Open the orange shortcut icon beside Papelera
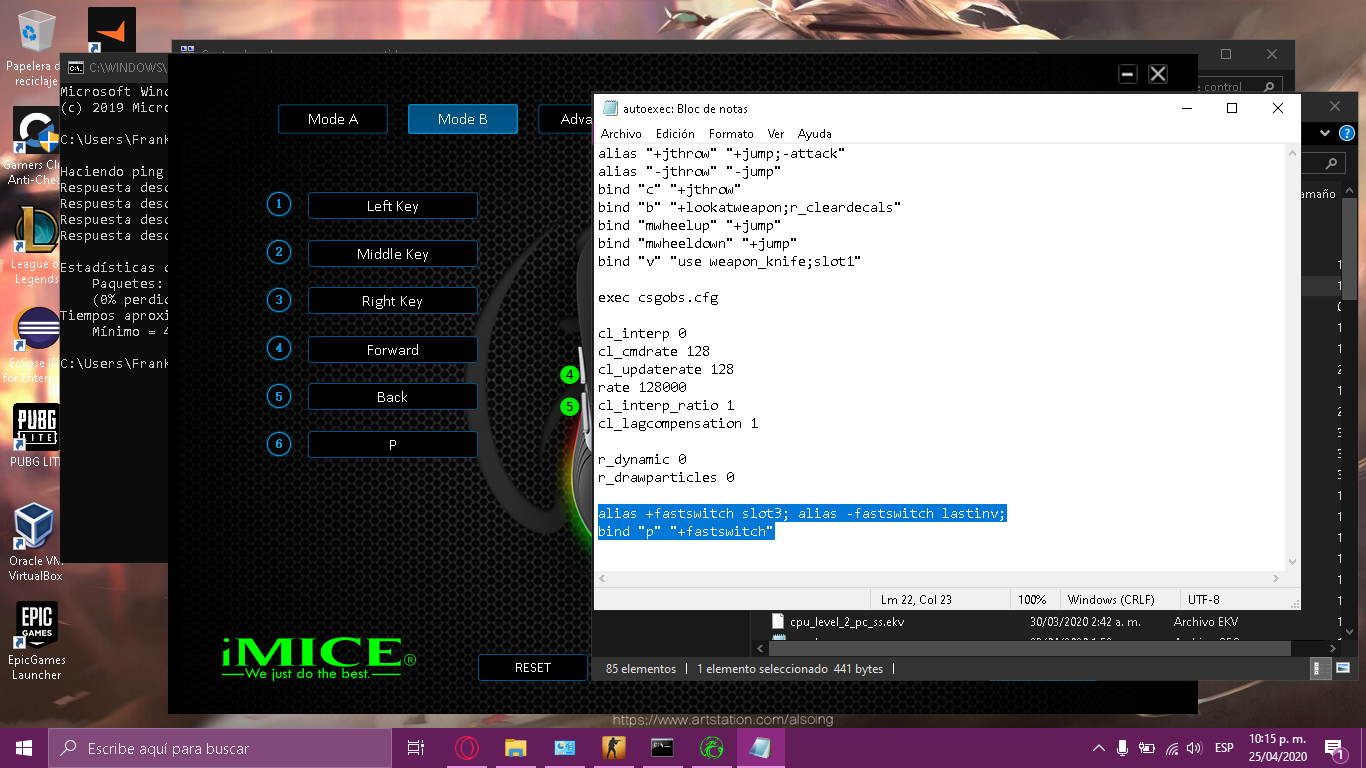This screenshot has width=1366, height=768. 111,30
